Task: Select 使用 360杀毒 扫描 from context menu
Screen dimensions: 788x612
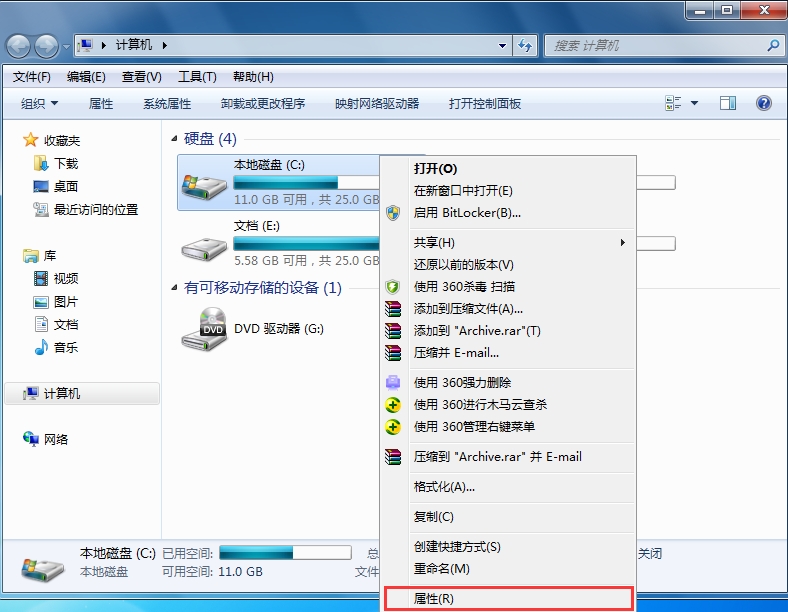Action: (x=464, y=287)
